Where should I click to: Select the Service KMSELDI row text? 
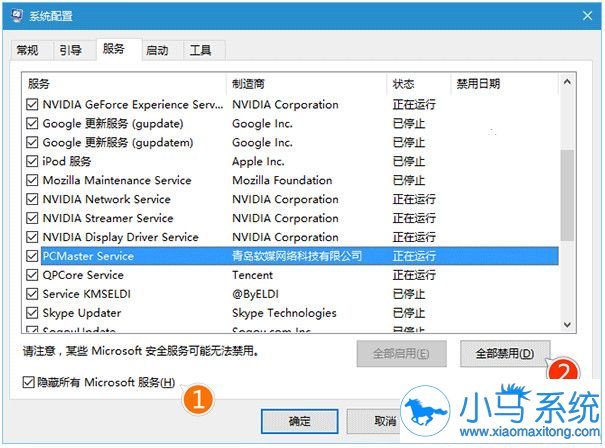[x=86, y=294]
